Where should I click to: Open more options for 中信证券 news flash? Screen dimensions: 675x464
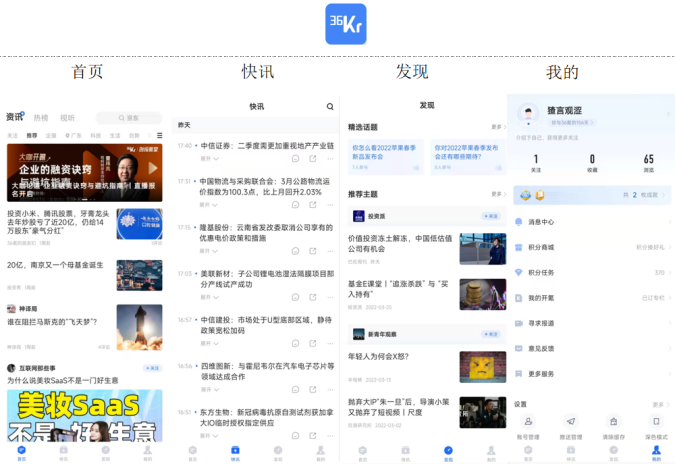point(330,159)
